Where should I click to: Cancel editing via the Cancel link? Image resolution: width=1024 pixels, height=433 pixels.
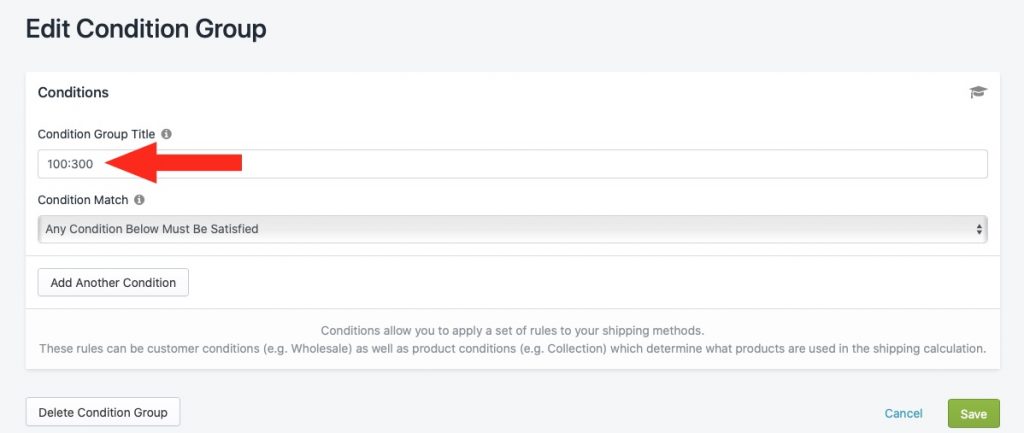point(903,413)
